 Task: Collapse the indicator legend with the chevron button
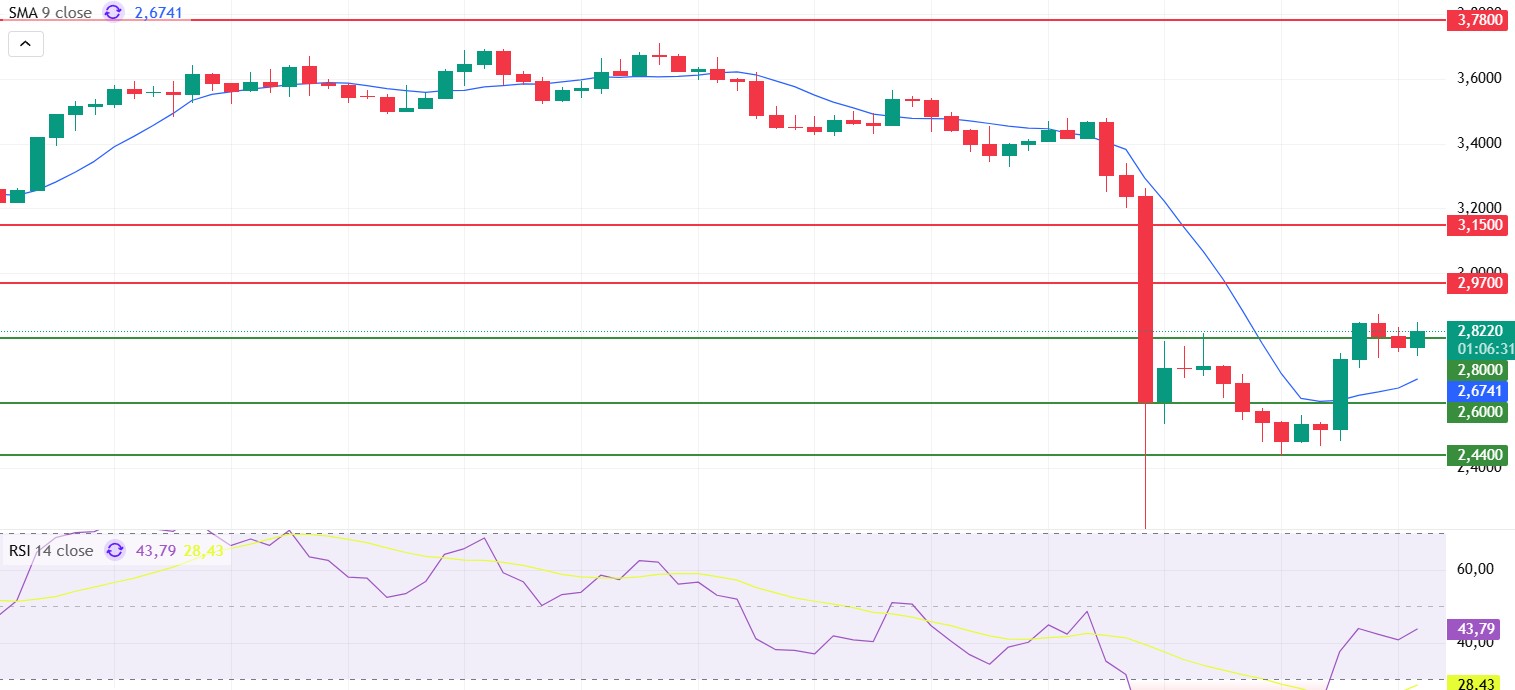[x=25, y=43]
